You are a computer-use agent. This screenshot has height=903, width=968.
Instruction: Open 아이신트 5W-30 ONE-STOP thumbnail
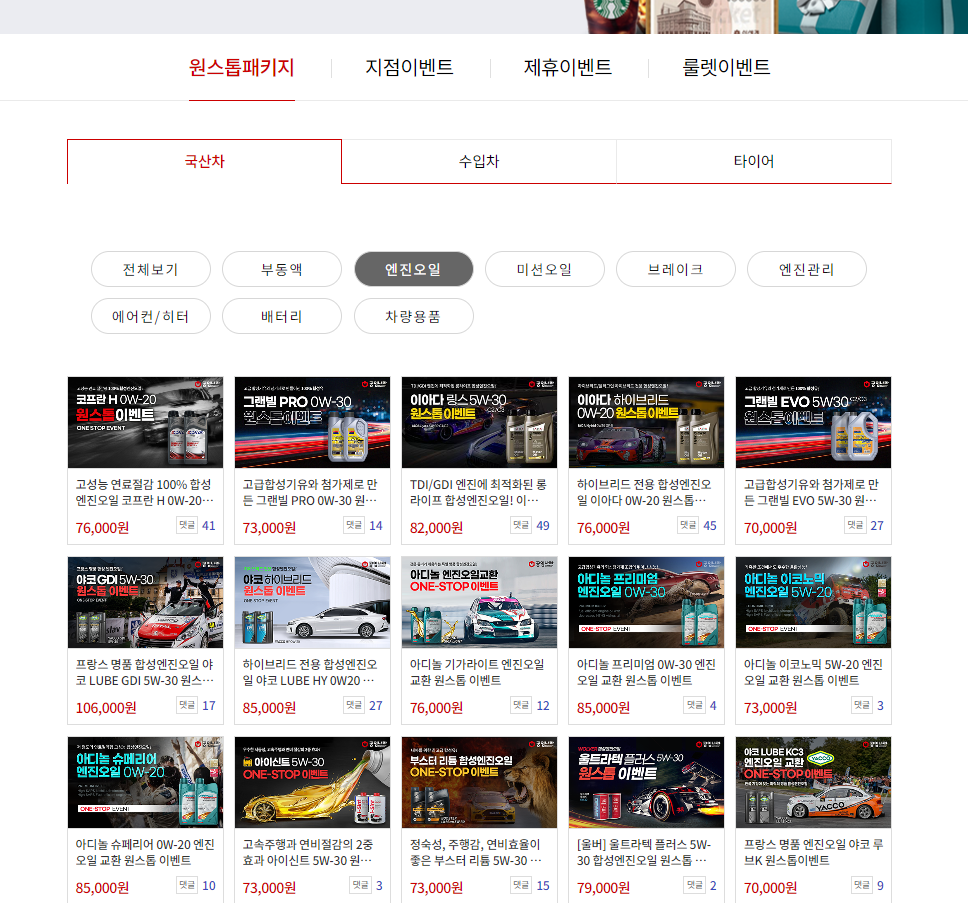[x=312, y=782]
